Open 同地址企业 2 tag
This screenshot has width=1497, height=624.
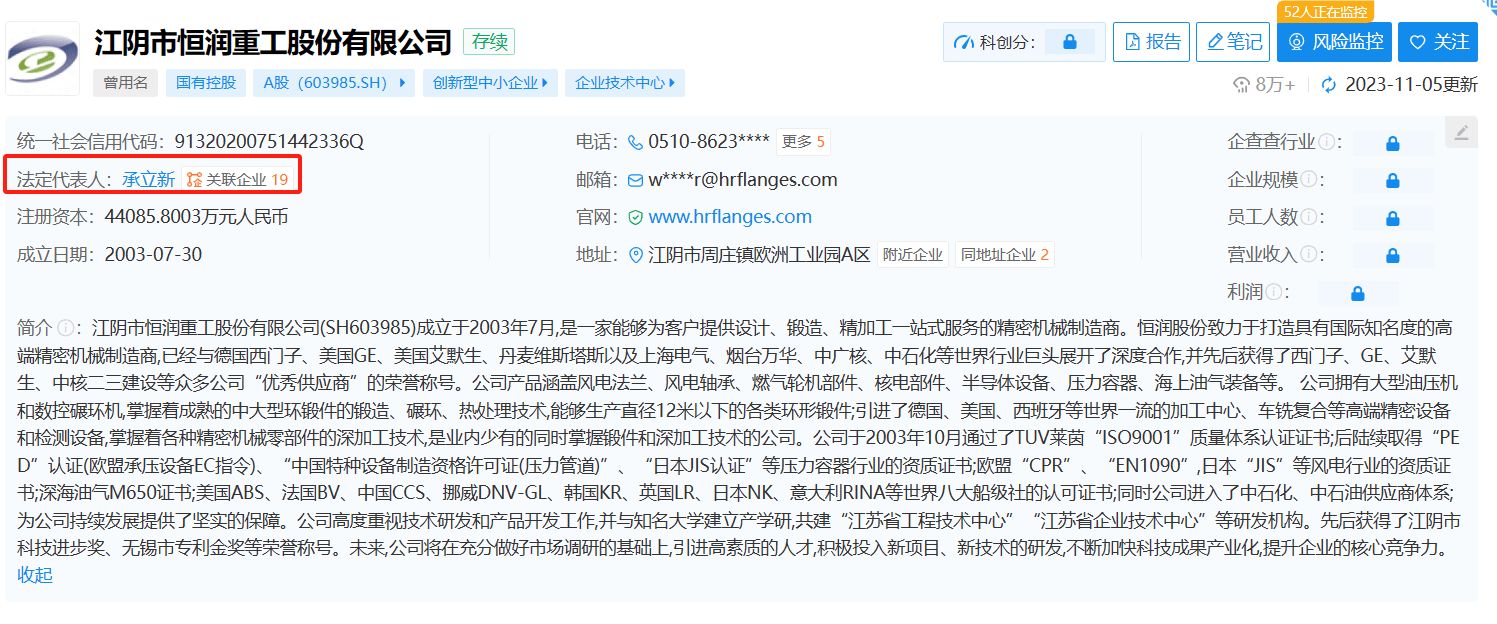click(1005, 255)
